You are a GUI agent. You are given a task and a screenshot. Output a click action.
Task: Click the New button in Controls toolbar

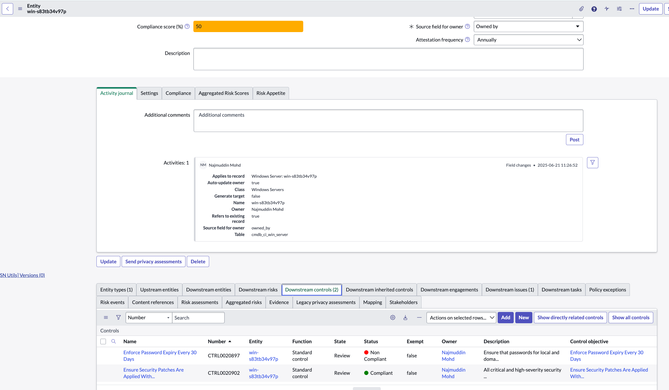(x=524, y=317)
